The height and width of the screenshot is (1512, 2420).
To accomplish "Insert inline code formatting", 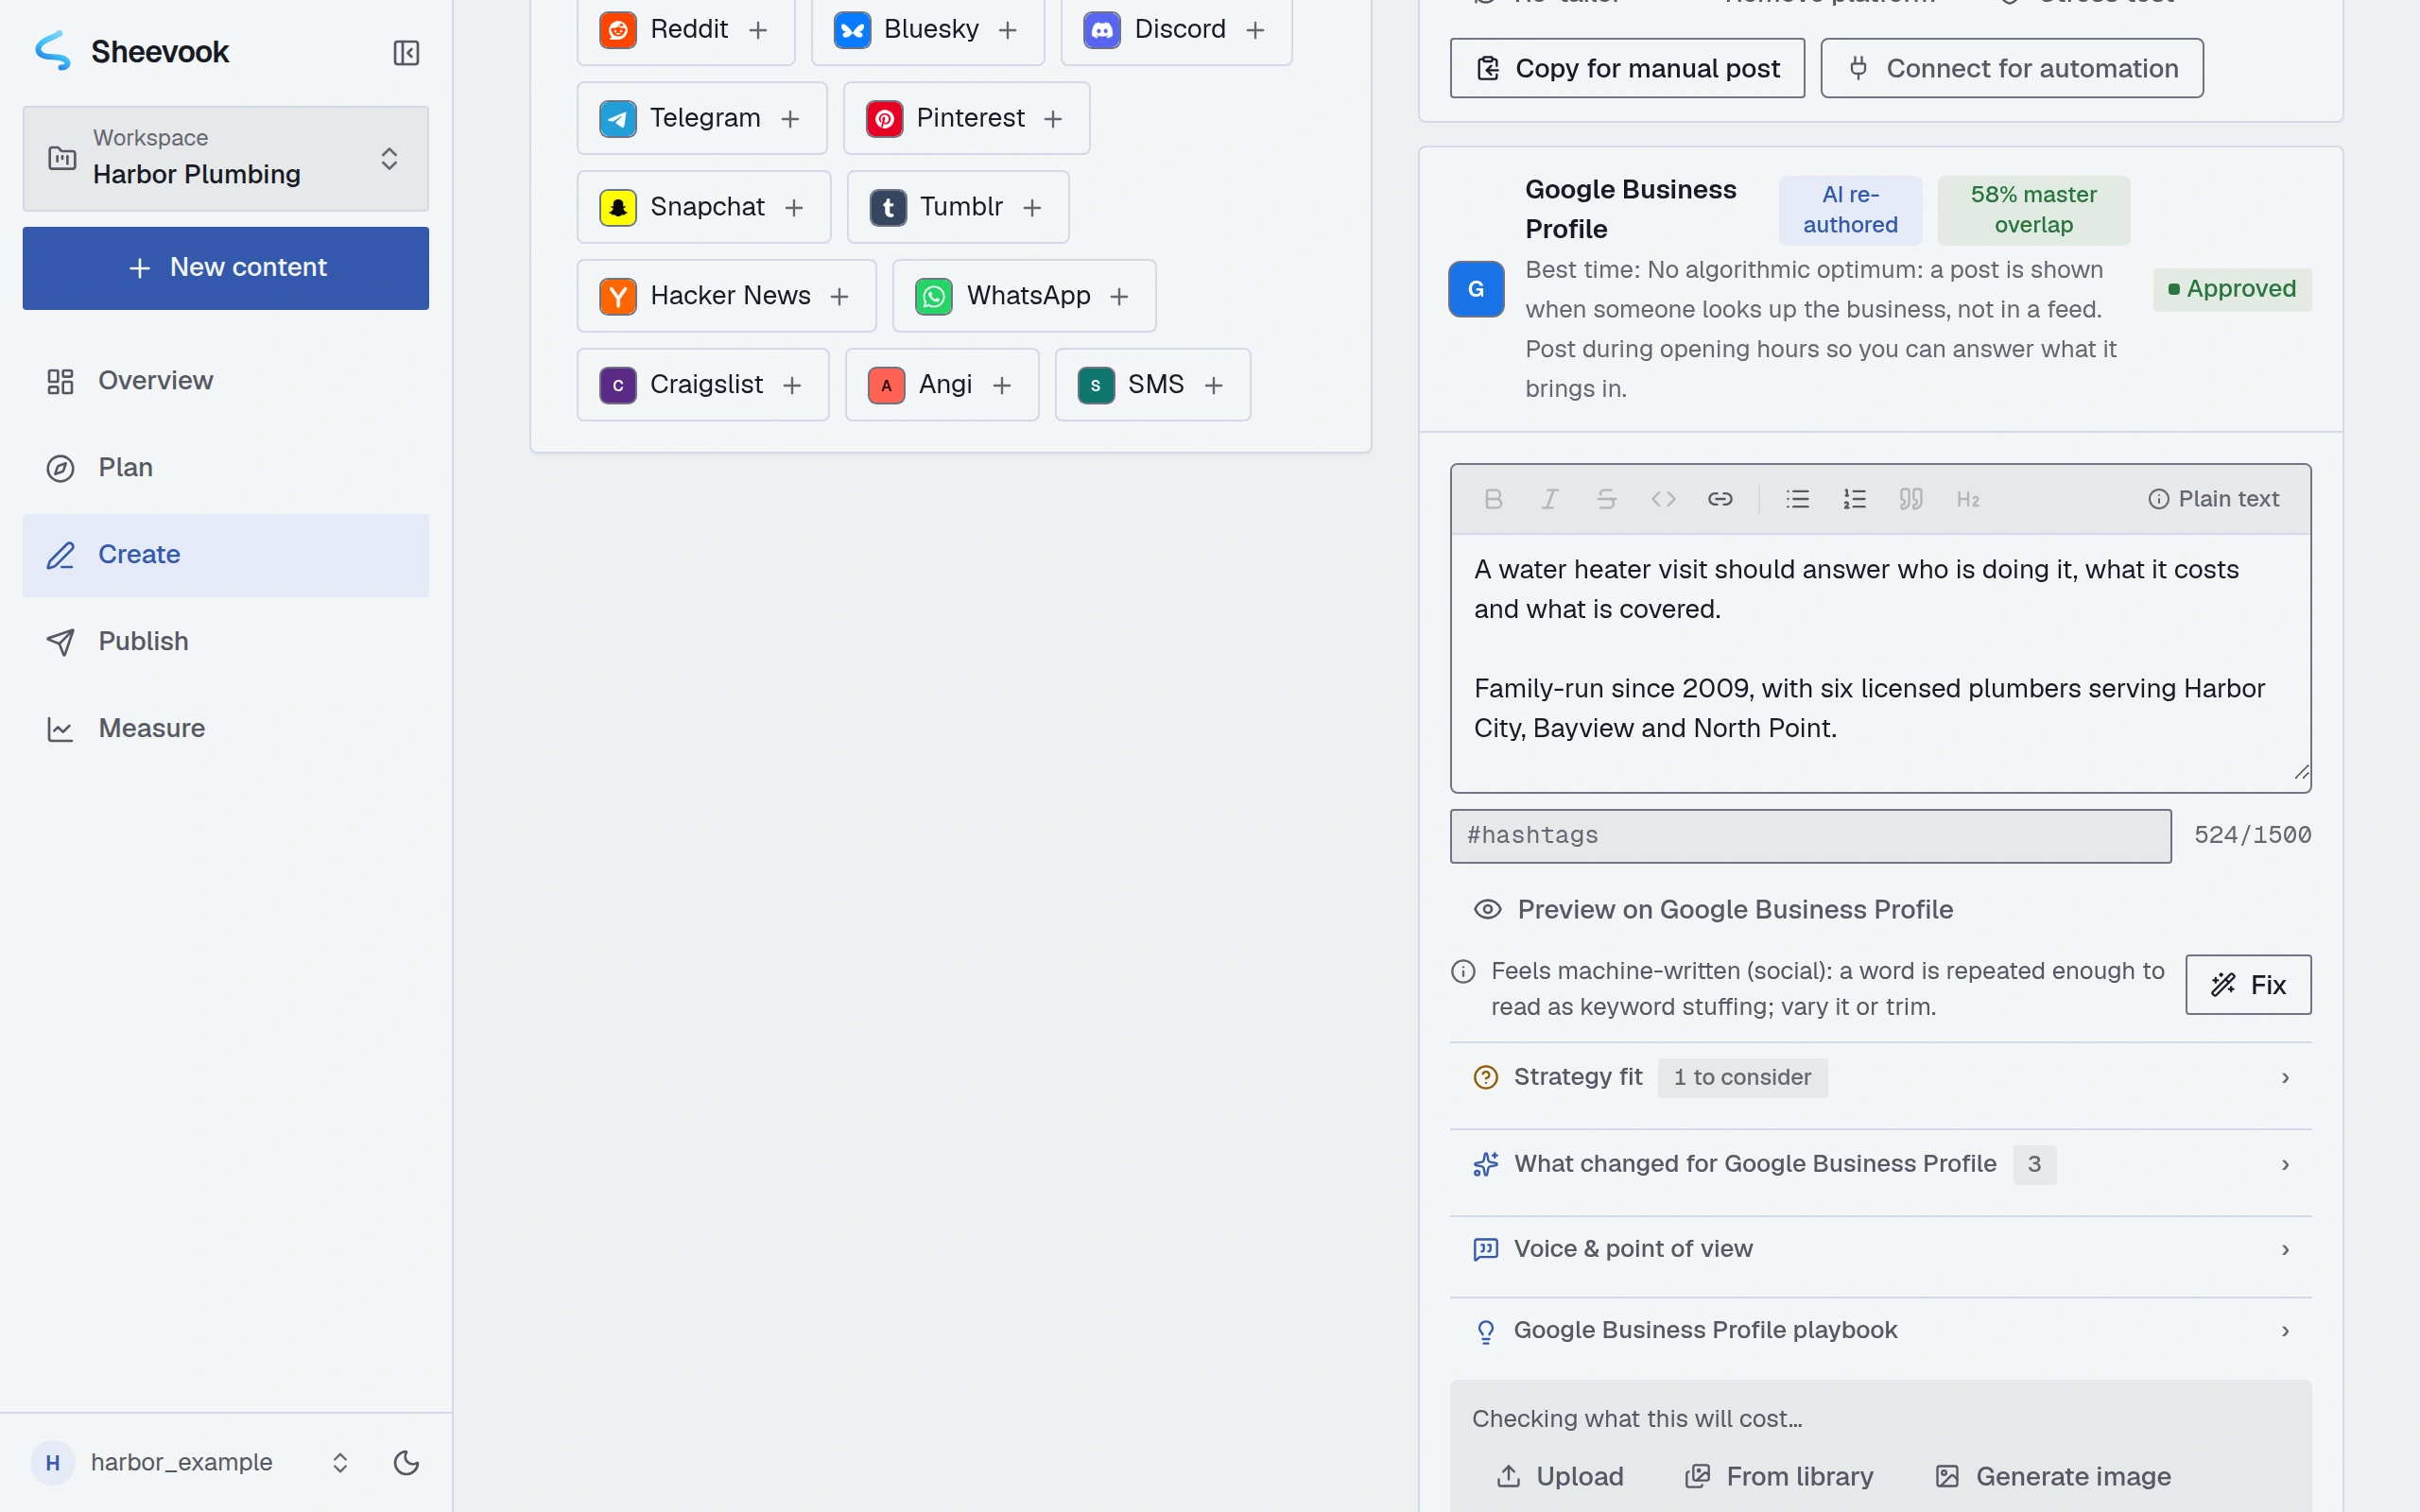I will pos(1663,499).
